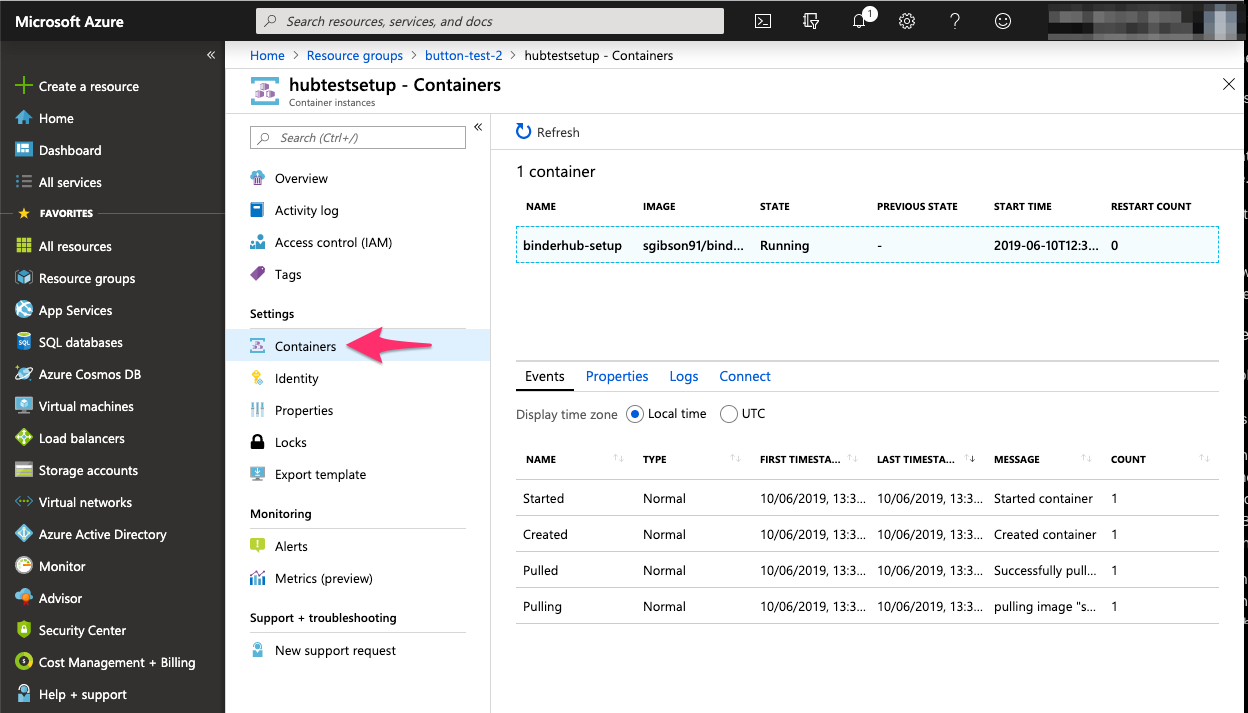
Task: Click the All resources grid icon
Action: tap(24, 246)
